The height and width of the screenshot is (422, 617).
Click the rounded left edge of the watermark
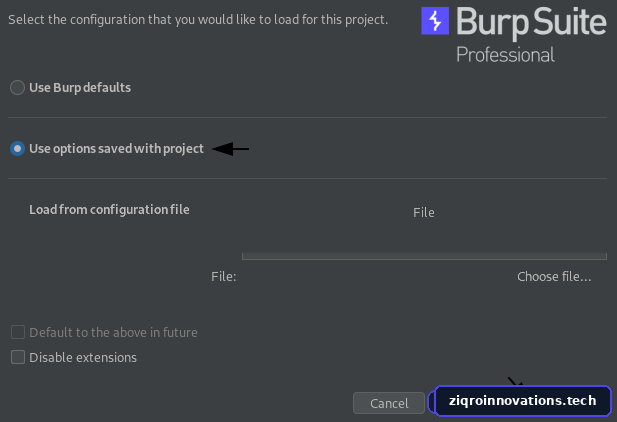(432, 401)
